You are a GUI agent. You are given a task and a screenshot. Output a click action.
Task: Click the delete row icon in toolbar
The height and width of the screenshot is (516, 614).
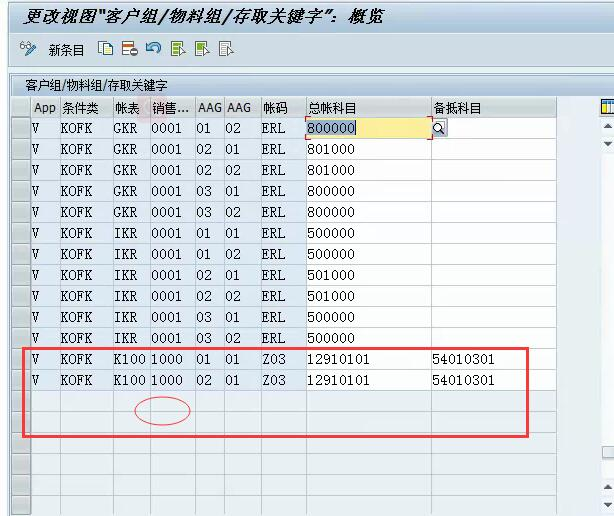(129, 49)
